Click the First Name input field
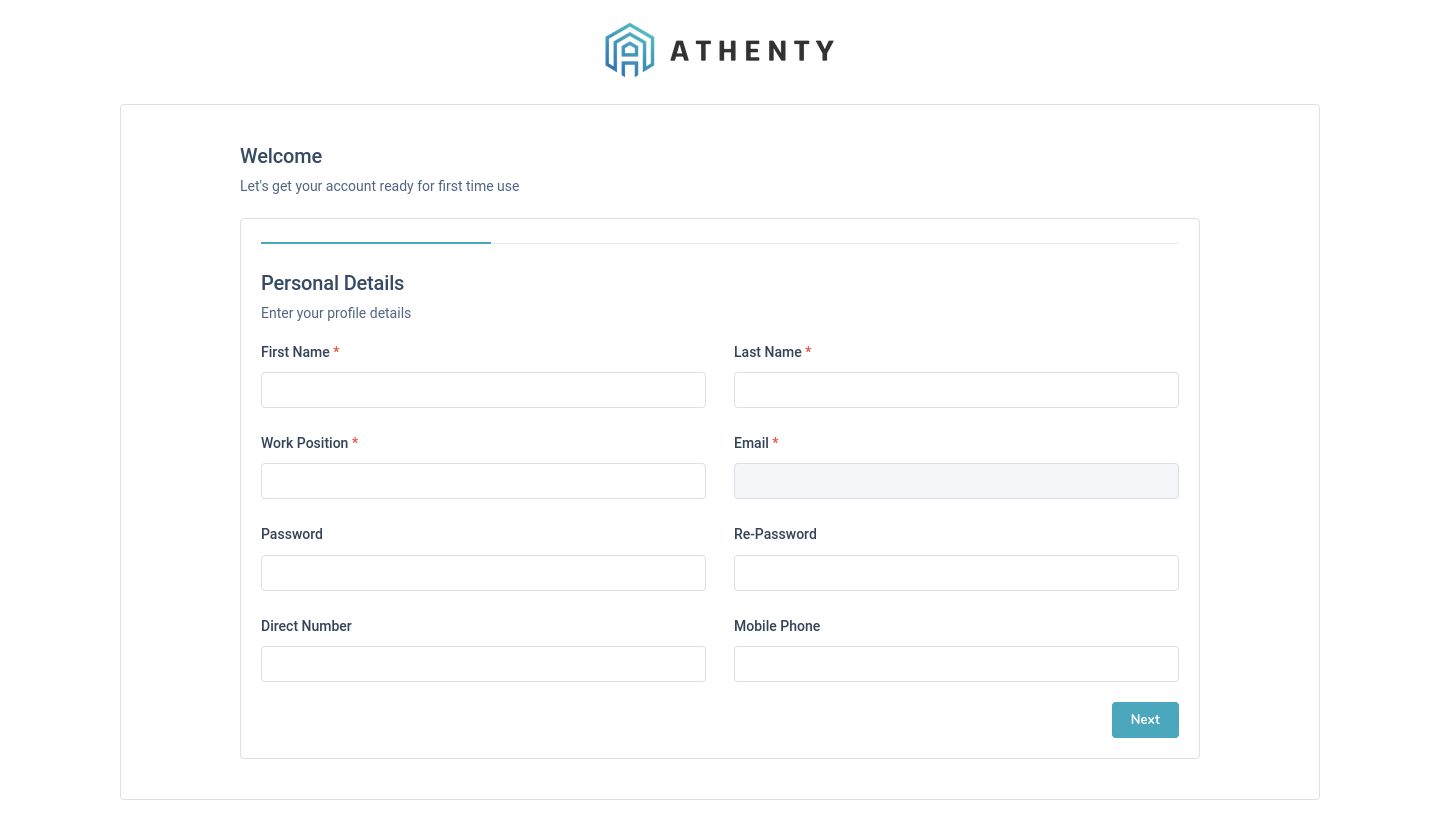1440x820 pixels. pyautogui.click(x=483, y=390)
